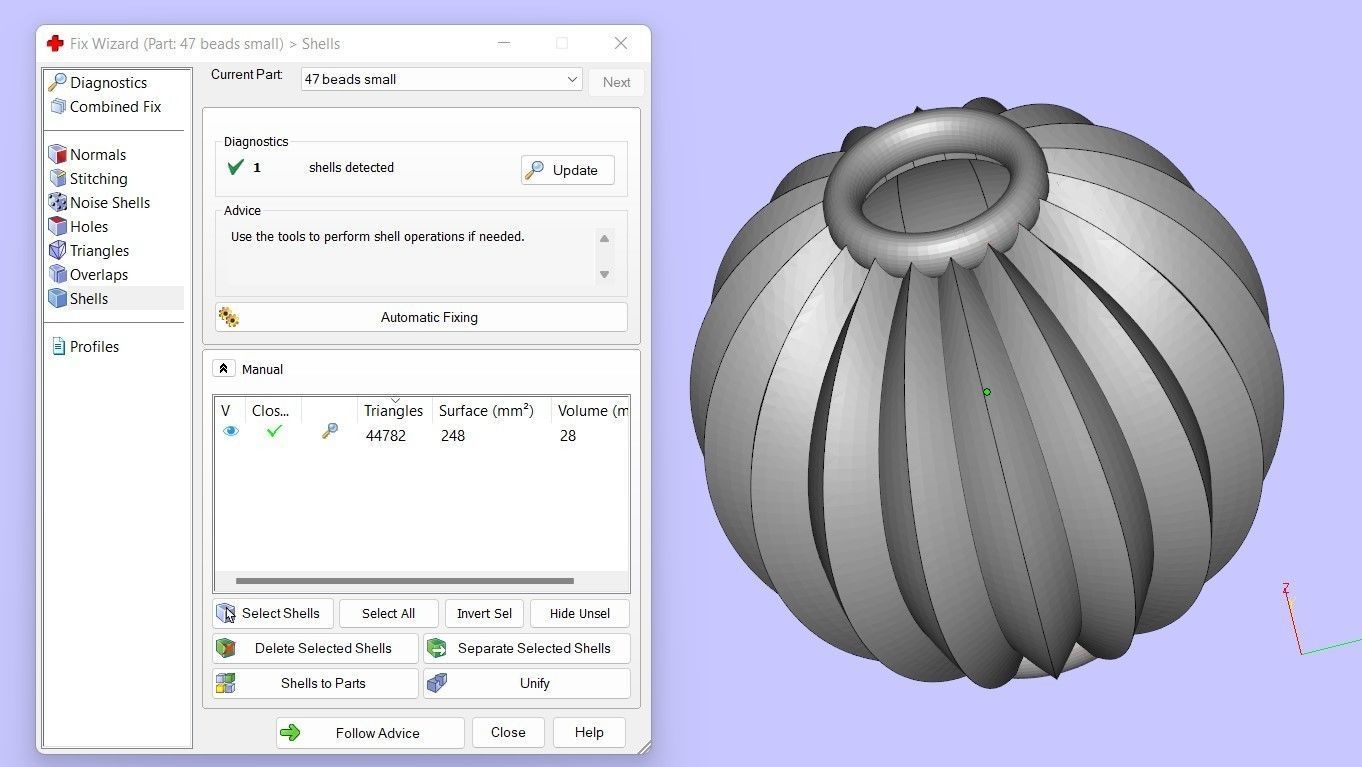Run Automatic Fixing
Image resolution: width=1362 pixels, height=767 pixels.
pos(421,317)
